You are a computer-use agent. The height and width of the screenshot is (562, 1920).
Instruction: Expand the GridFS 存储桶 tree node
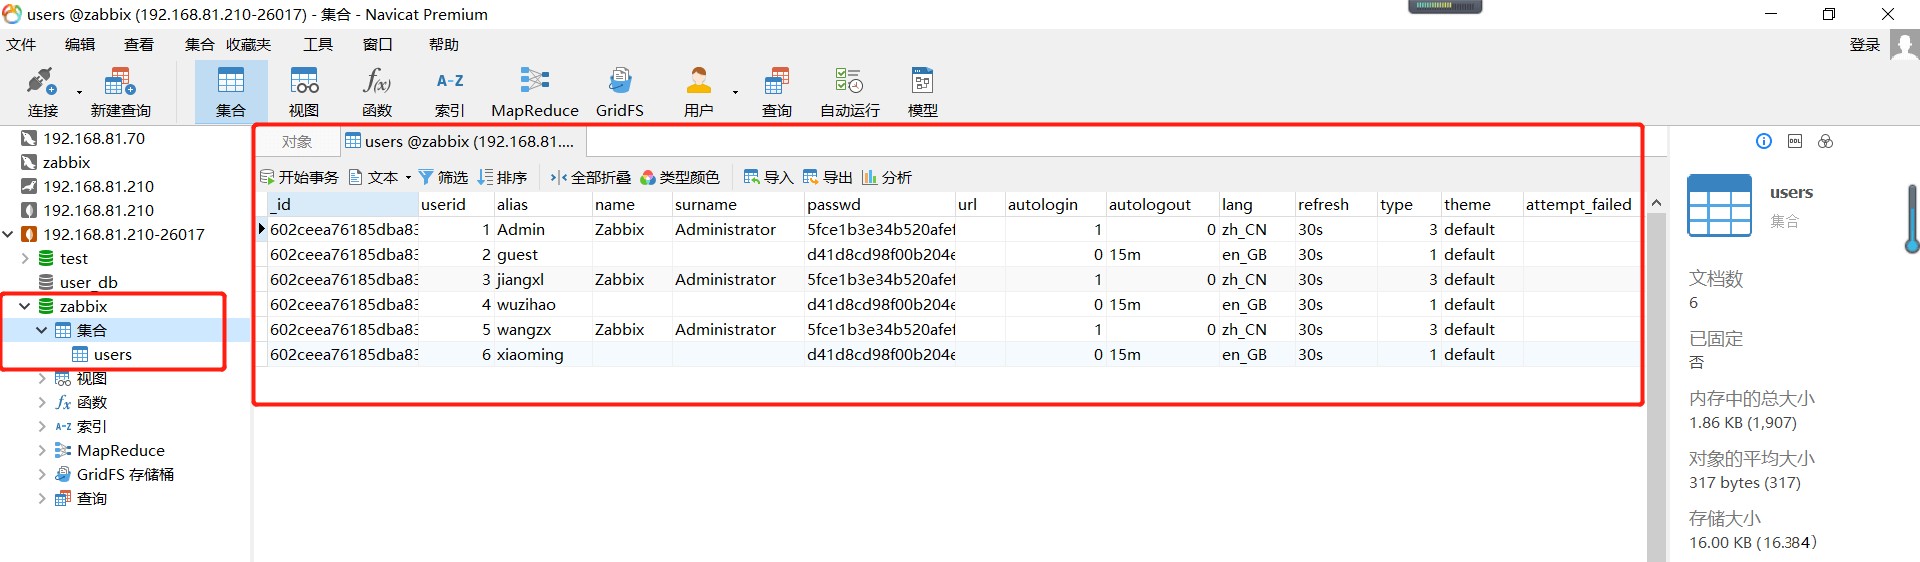42,474
